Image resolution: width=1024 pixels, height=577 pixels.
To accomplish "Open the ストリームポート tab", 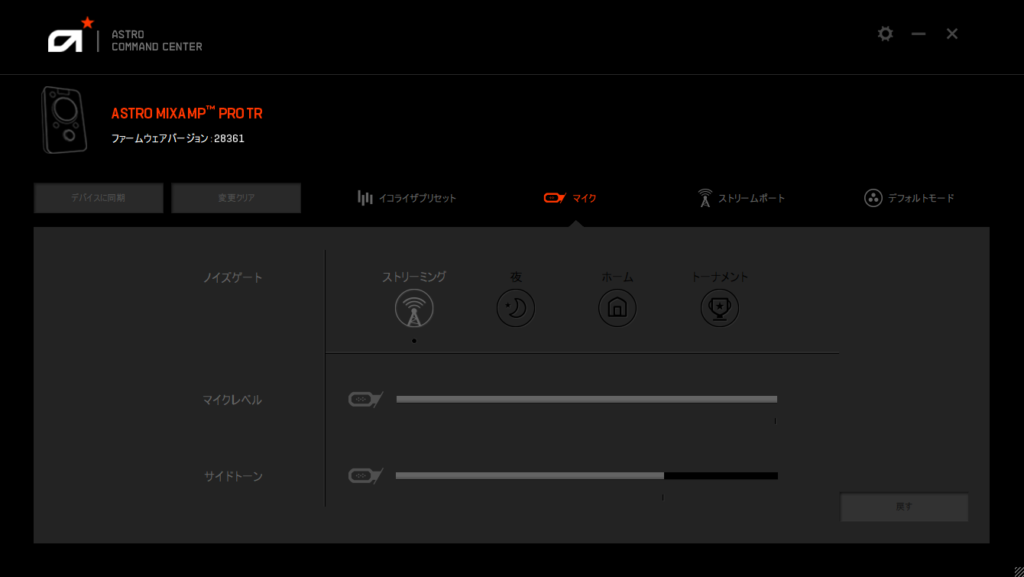I will click(741, 198).
